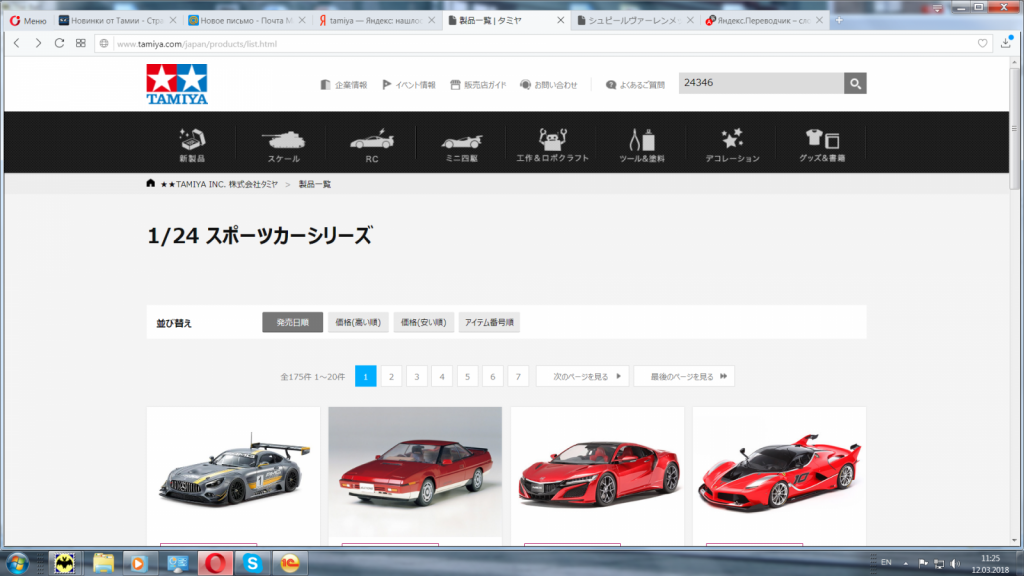Screen dimensions: 1024x576
Task: Go to page 3 of results
Action: pyautogui.click(x=417, y=376)
